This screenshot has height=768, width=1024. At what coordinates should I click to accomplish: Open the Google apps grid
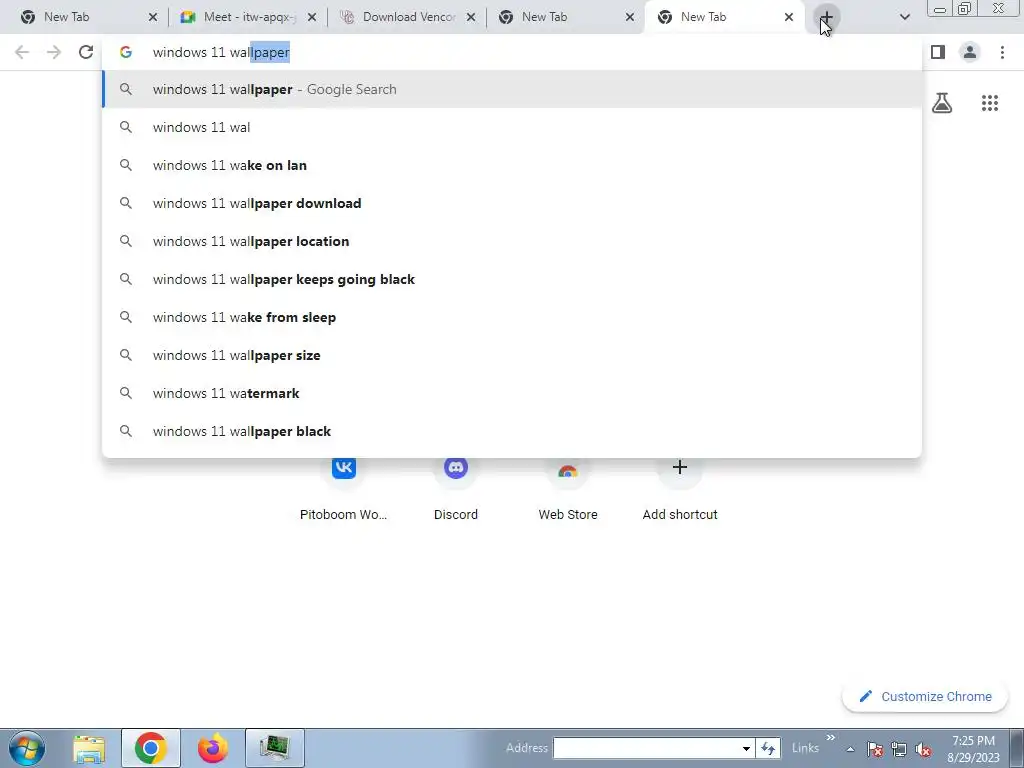point(990,103)
